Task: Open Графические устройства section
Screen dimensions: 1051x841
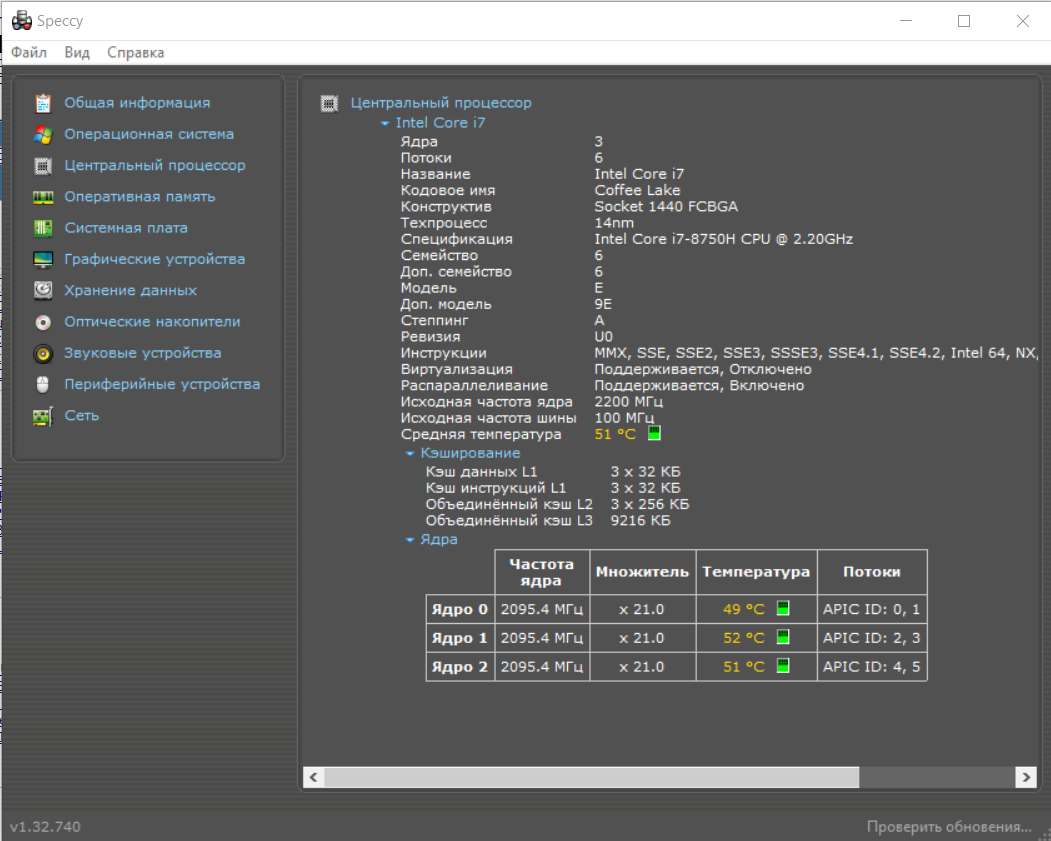Action: [154, 259]
